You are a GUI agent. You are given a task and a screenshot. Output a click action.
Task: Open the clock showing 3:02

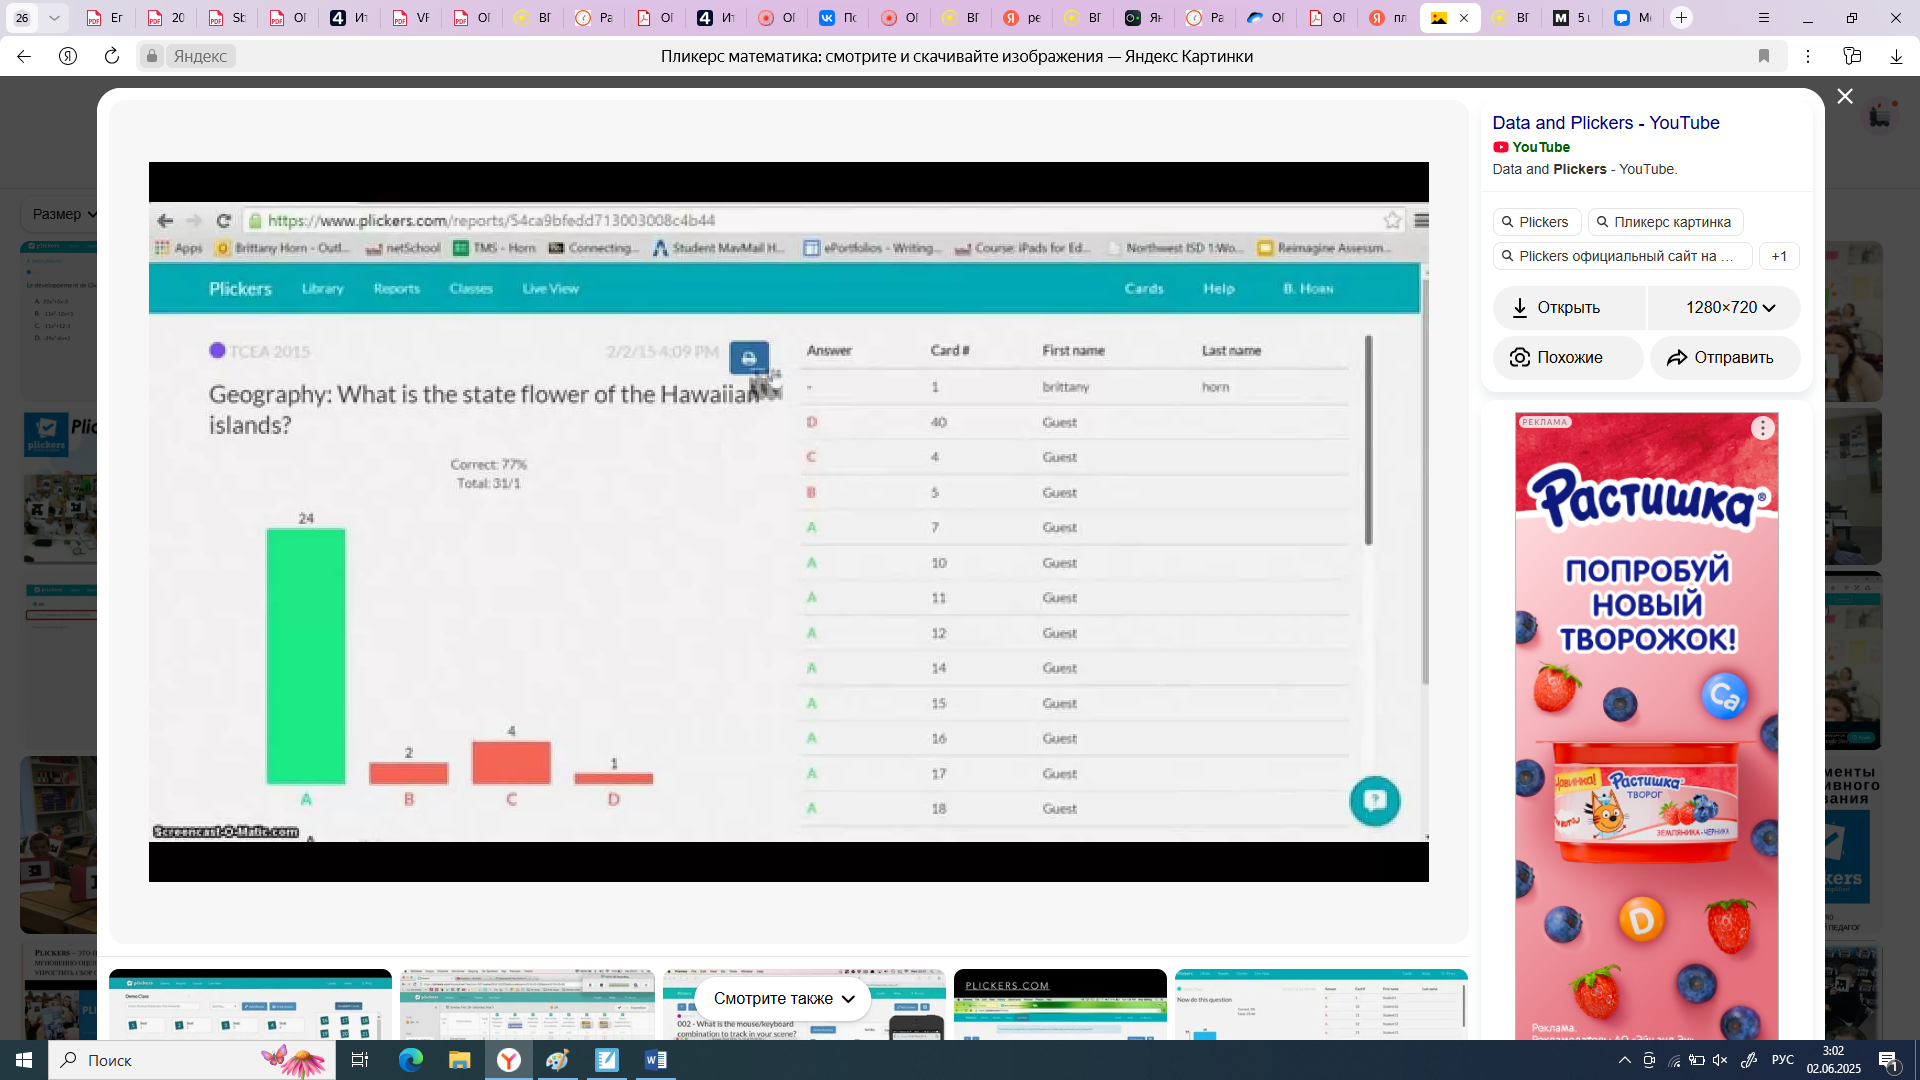pyautogui.click(x=1833, y=1060)
